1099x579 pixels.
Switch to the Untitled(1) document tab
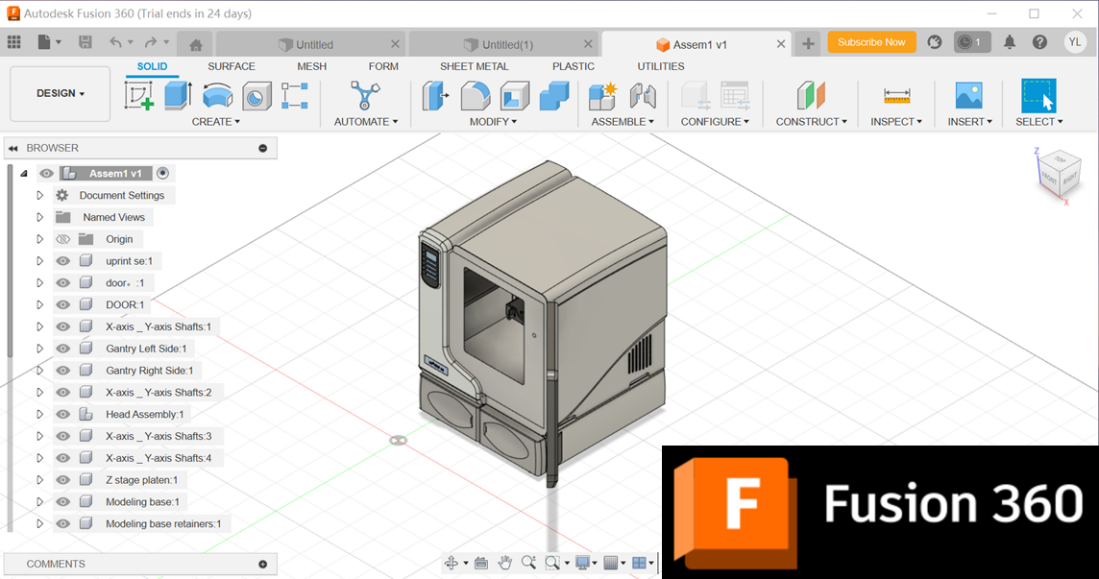click(503, 44)
